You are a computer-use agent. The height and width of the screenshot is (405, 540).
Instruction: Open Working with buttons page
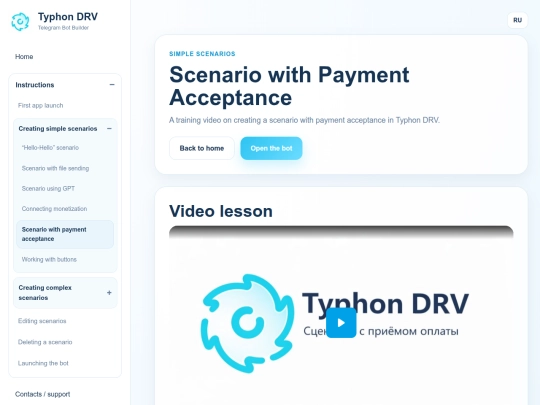click(x=49, y=259)
